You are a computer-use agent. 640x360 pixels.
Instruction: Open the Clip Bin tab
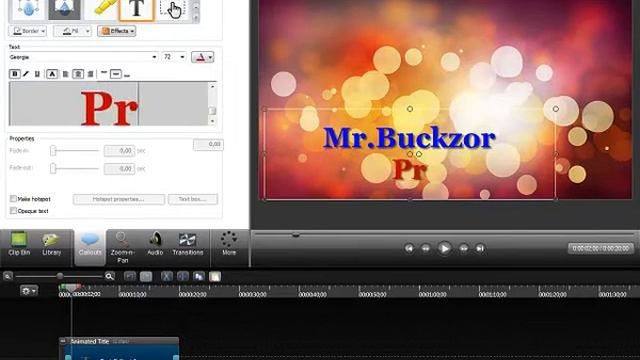19,244
